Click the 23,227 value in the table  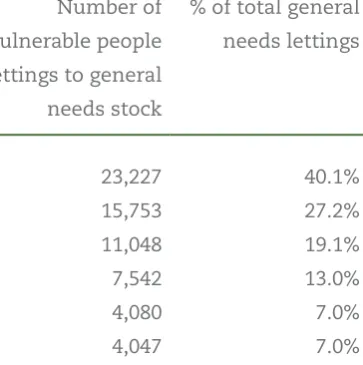(x=131, y=177)
